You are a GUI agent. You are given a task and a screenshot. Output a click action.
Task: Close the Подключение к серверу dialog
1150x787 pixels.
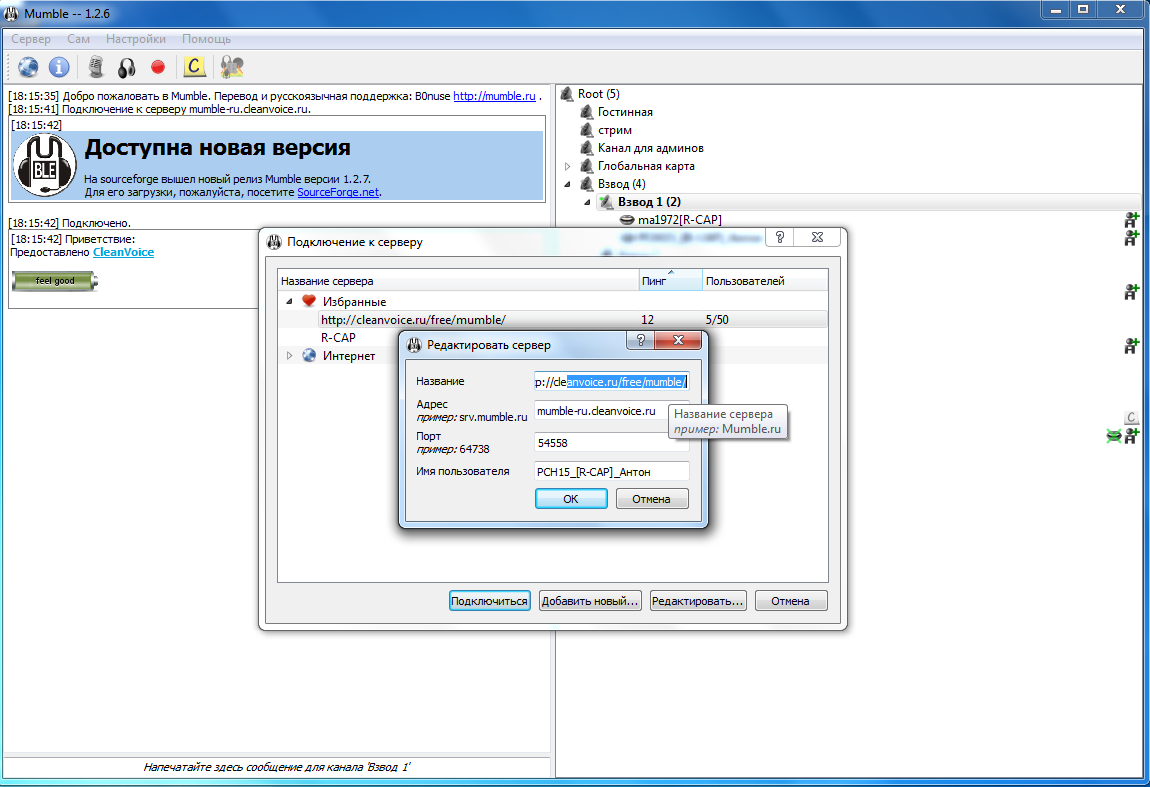pos(818,237)
